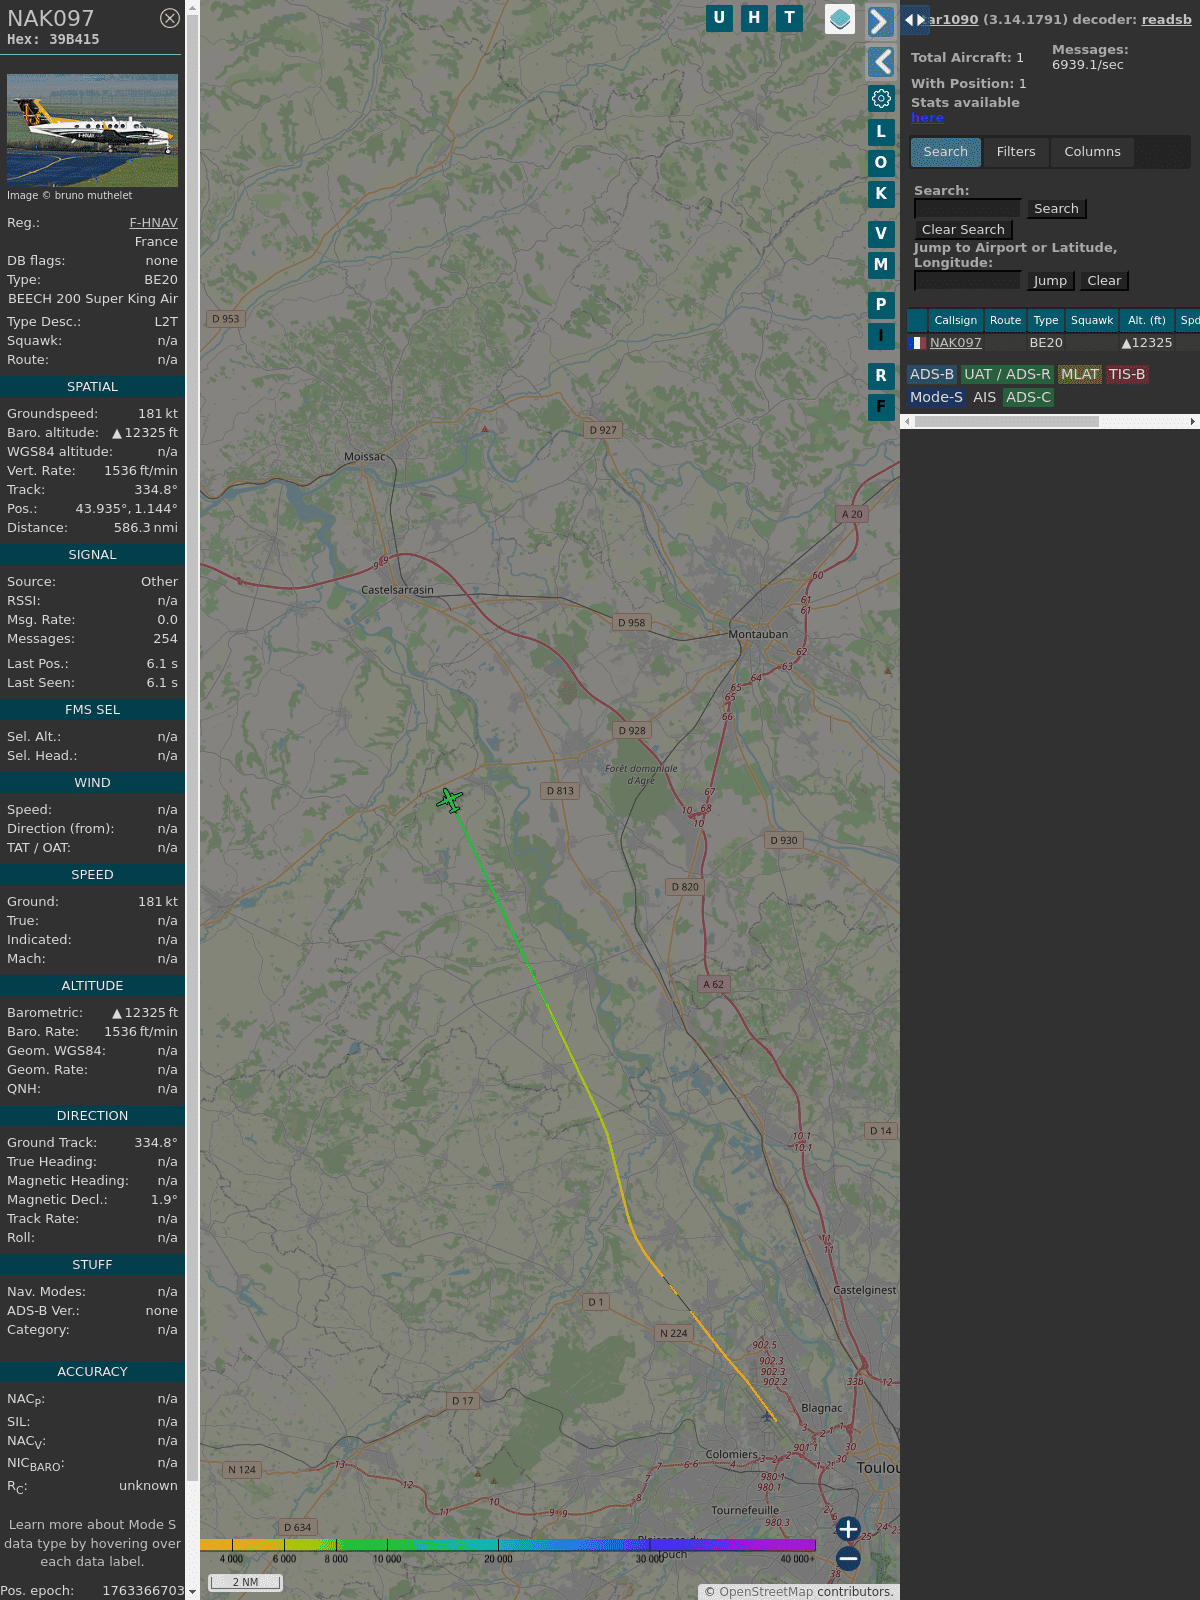Select the NAK097 aircraft icon on map

pos(450,800)
